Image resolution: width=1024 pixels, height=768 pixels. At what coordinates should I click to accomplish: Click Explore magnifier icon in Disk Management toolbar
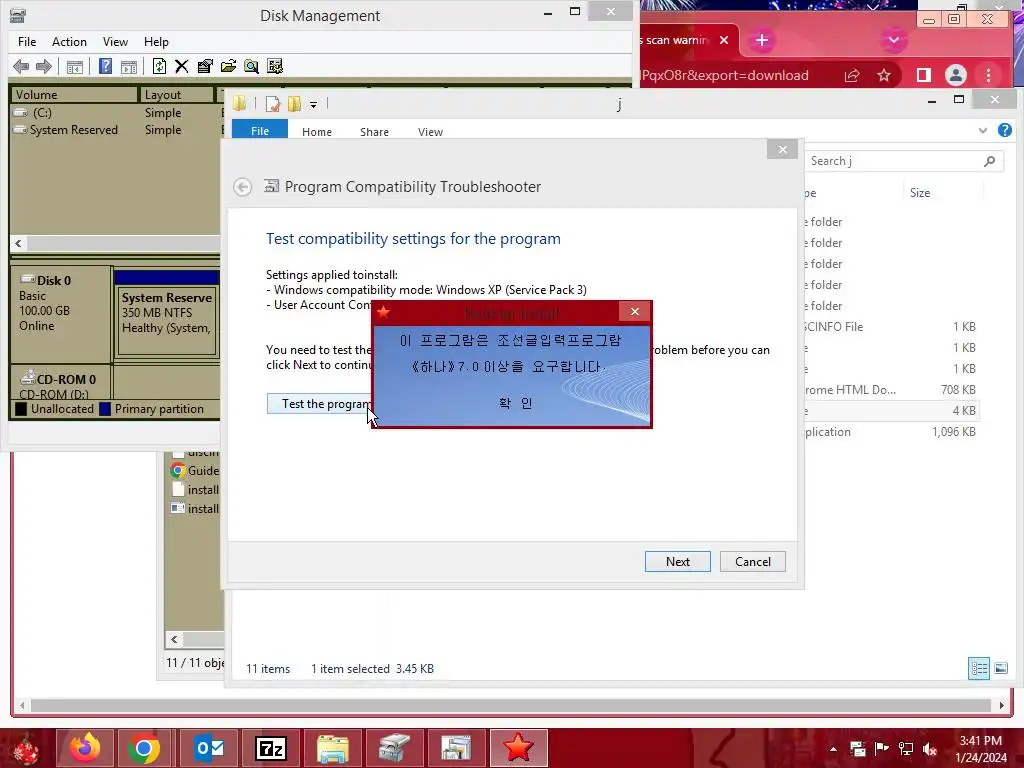pyautogui.click(x=251, y=66)
